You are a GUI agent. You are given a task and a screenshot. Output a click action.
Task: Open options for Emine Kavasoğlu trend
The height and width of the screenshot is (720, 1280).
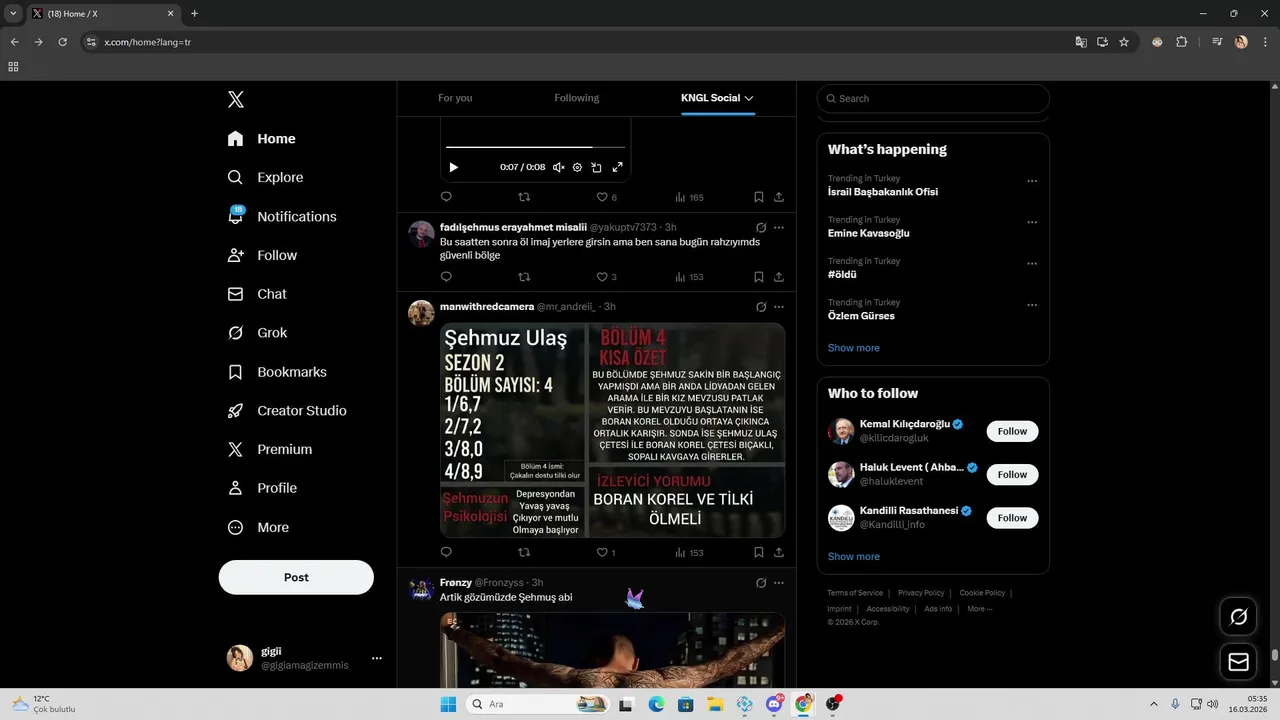[x=1032, y=223]
